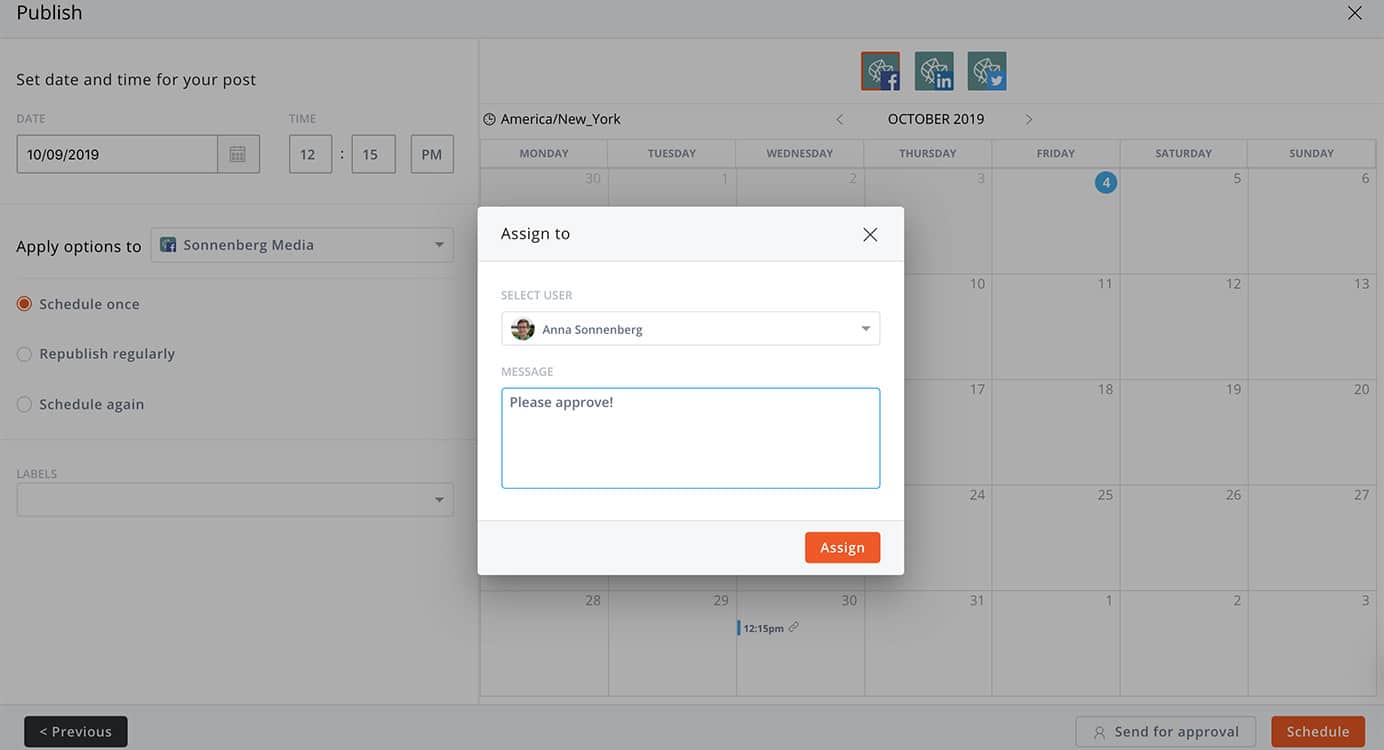Open the Apply options to dropdown

coord(302,245)
